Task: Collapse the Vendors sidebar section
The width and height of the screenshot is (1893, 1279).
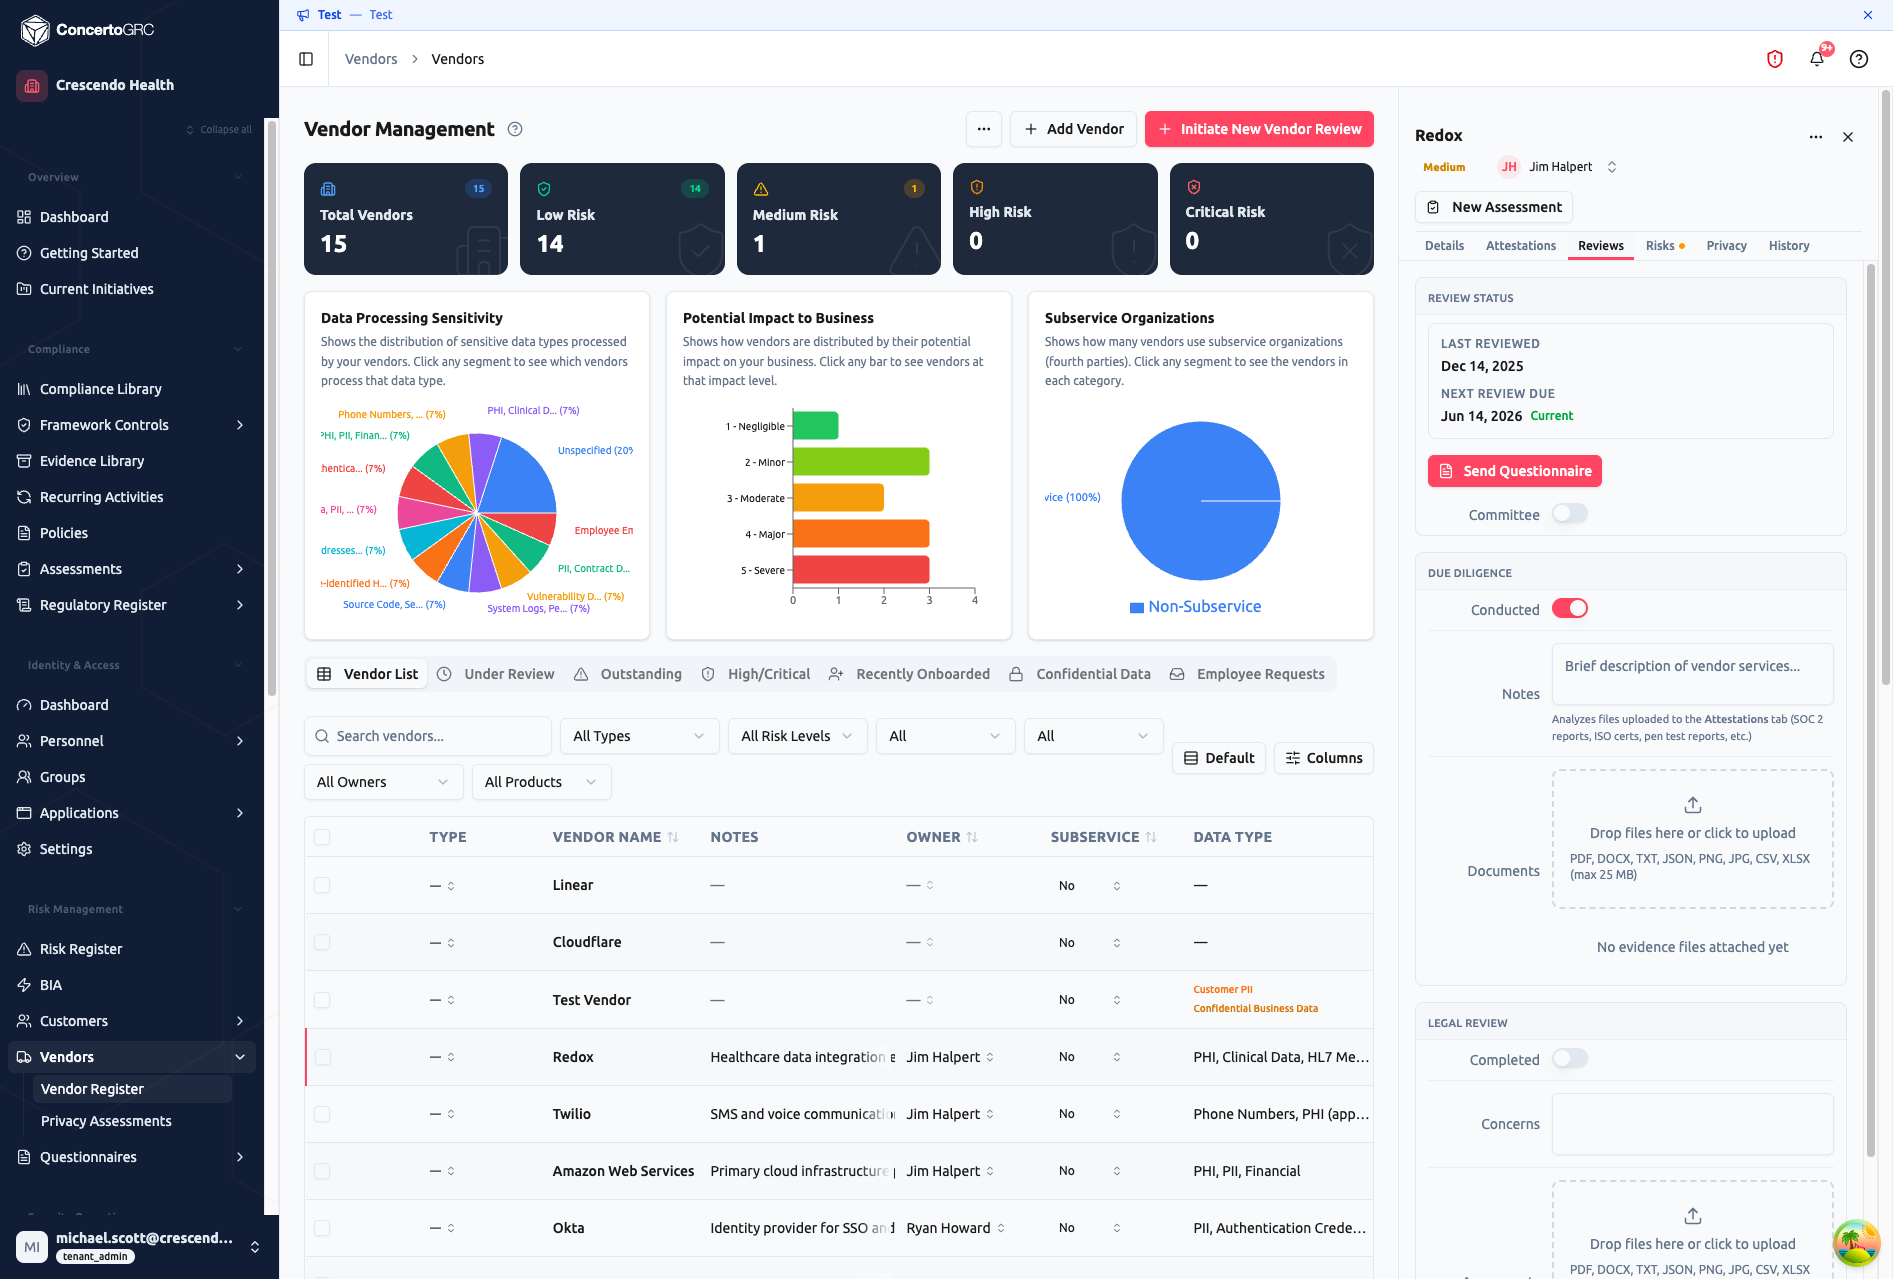Action: [x=240, y=1057]
